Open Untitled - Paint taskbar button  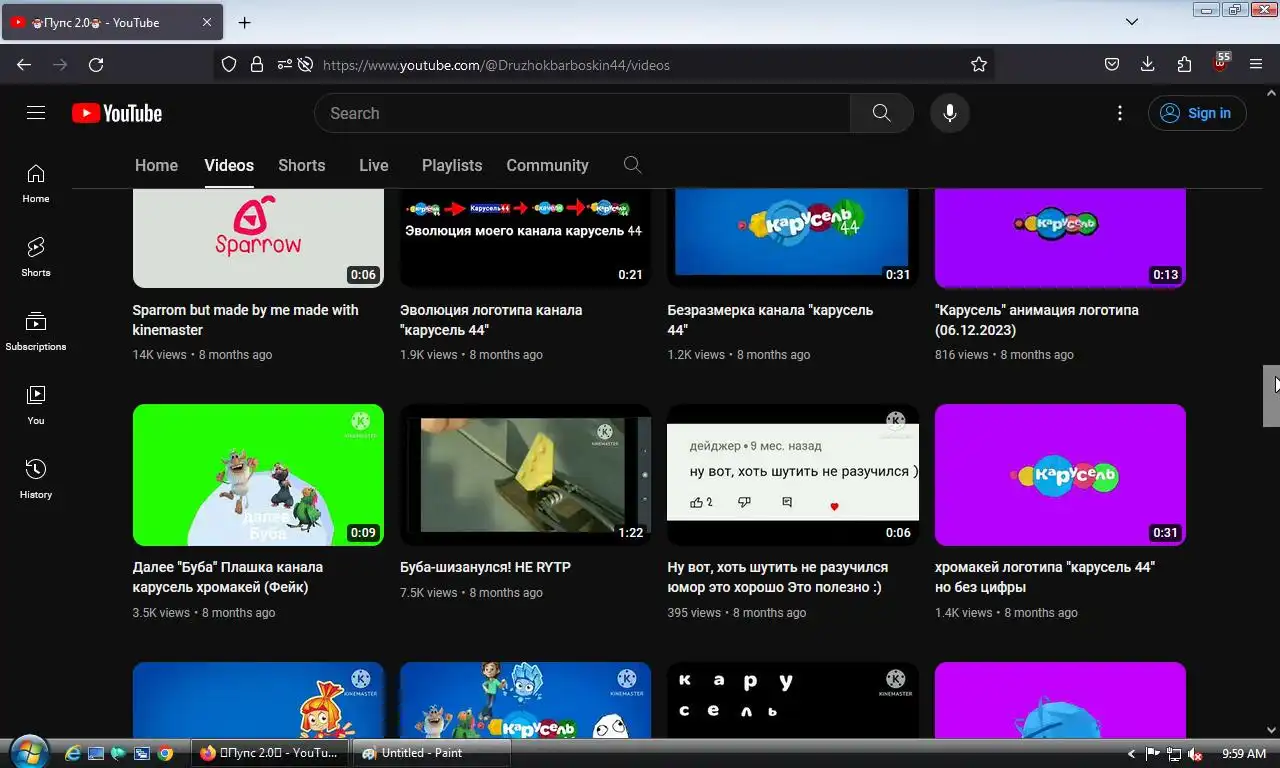click(434, 753)
